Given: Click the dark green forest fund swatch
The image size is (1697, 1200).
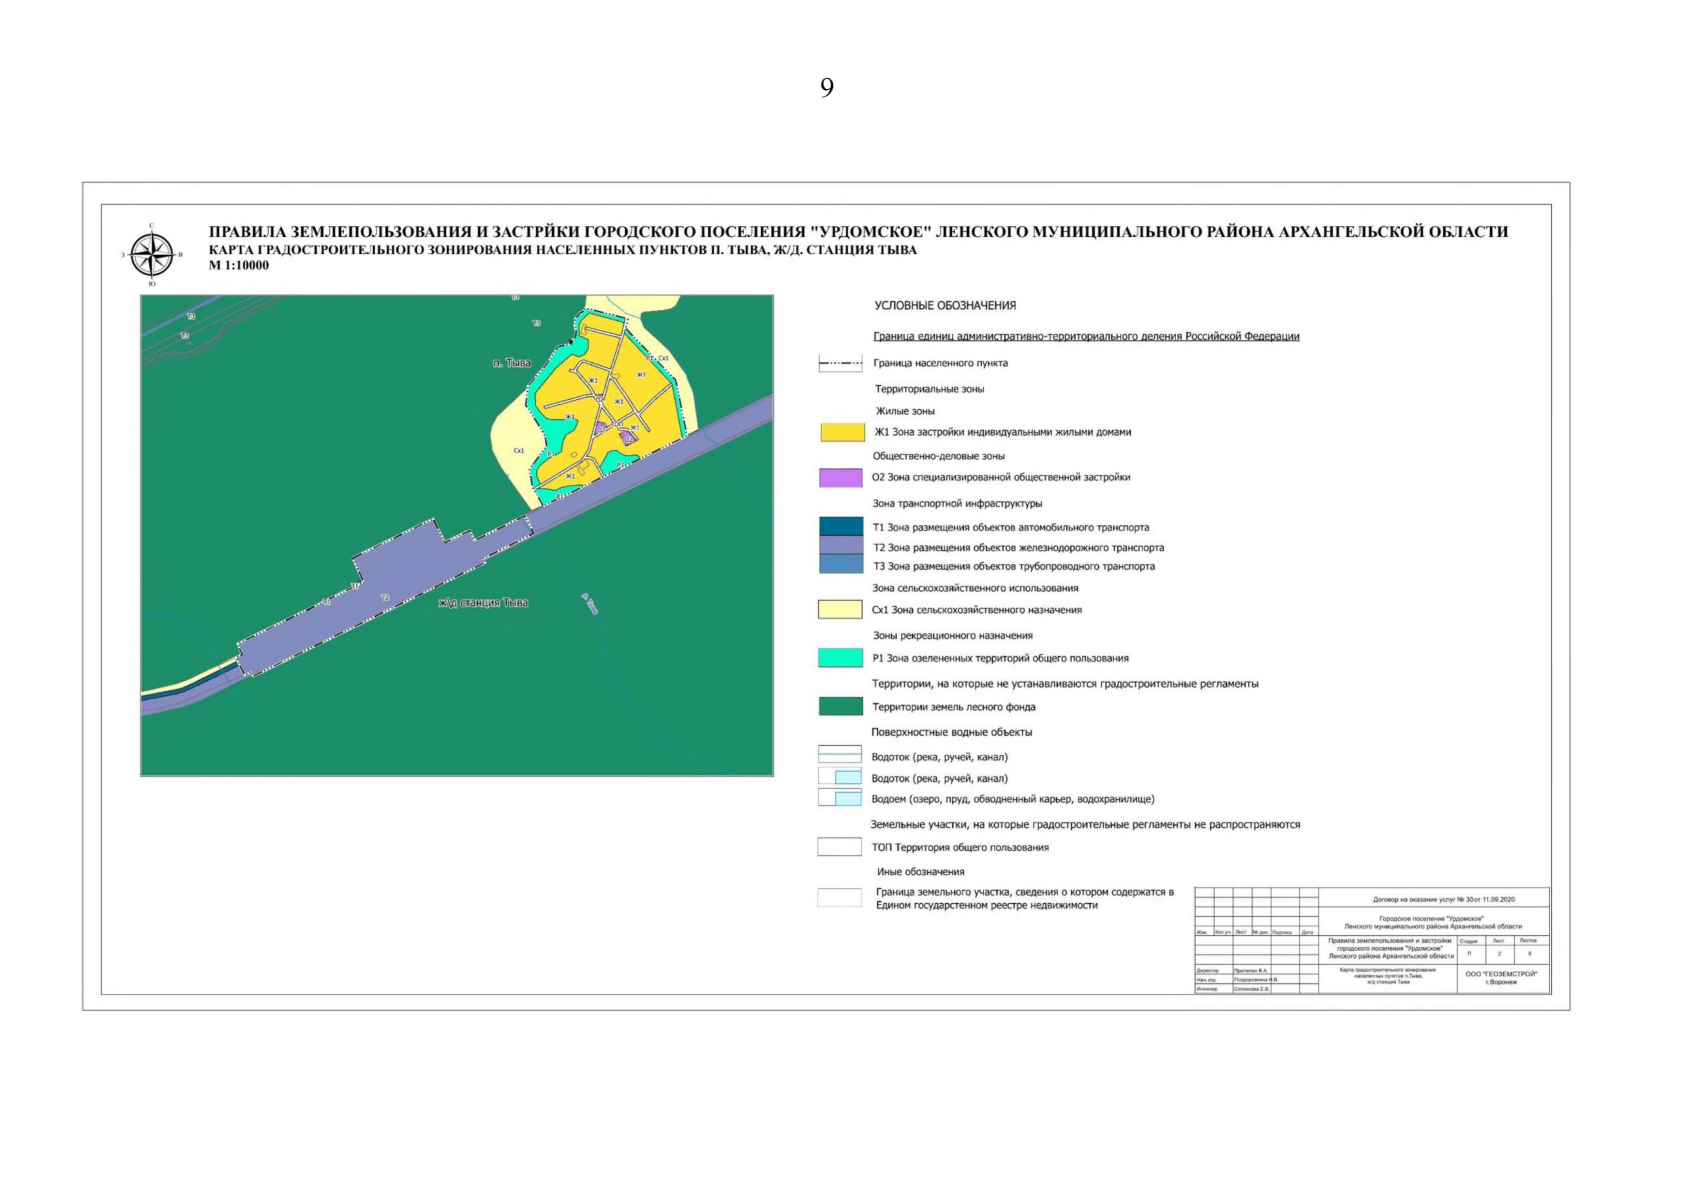Looking at the screenshot, I should [841, 707].
